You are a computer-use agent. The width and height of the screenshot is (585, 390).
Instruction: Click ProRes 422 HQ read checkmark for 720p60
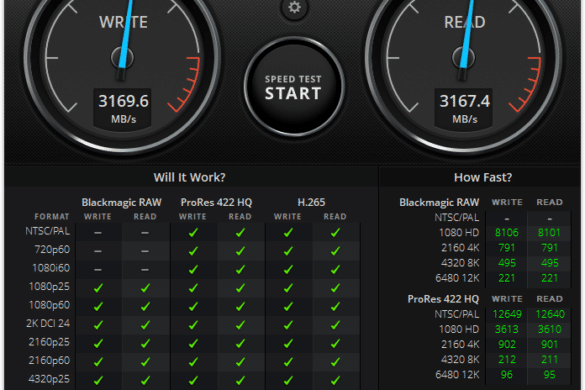click(x=240, y=251)
